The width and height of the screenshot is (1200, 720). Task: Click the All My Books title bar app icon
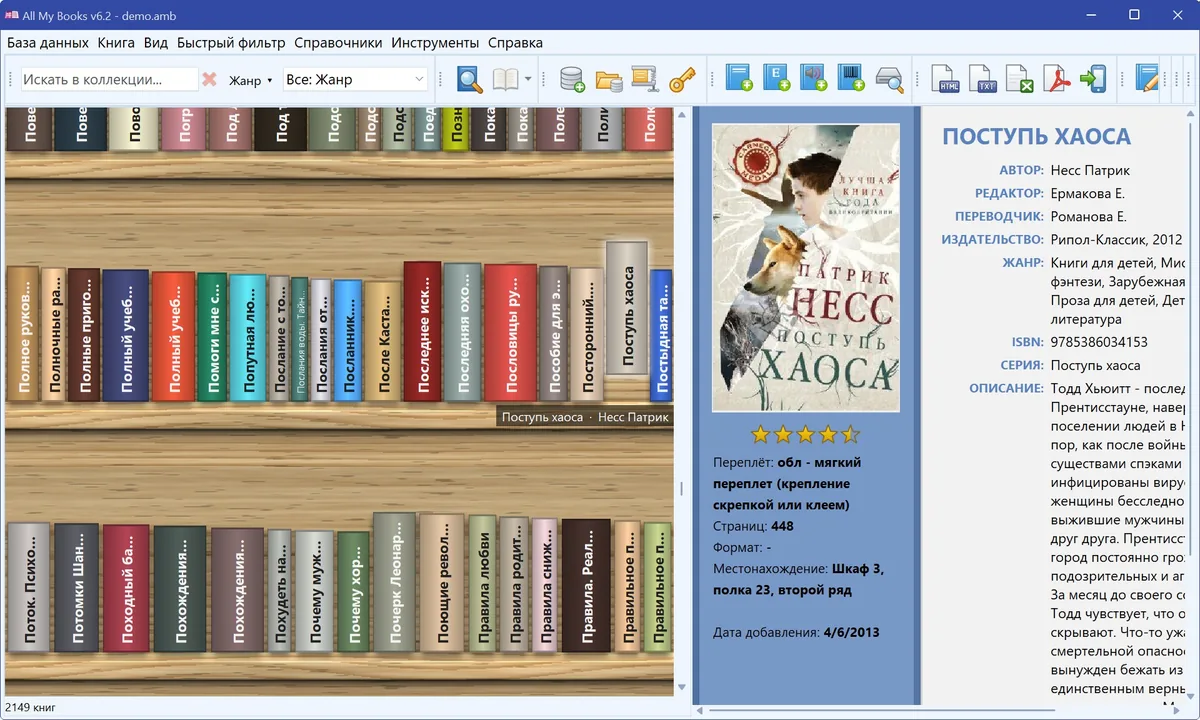12,15
